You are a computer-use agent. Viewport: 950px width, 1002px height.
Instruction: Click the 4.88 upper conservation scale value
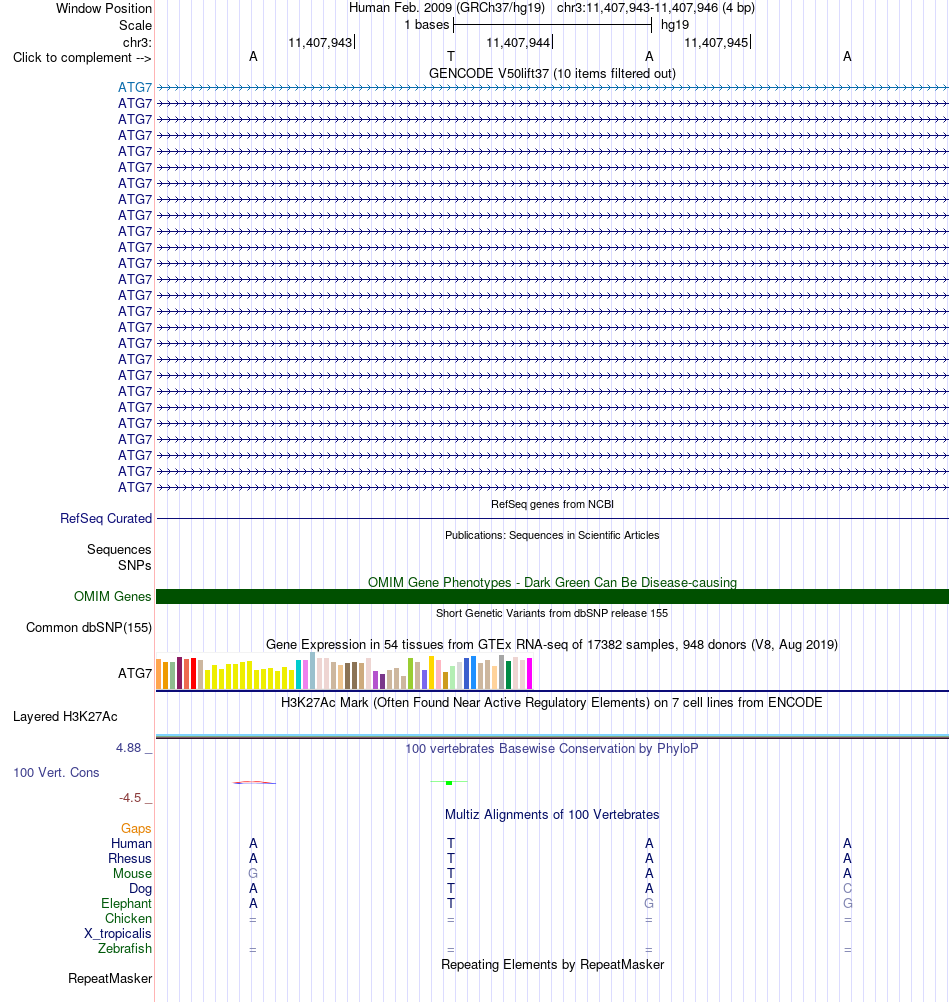[128, 748]
